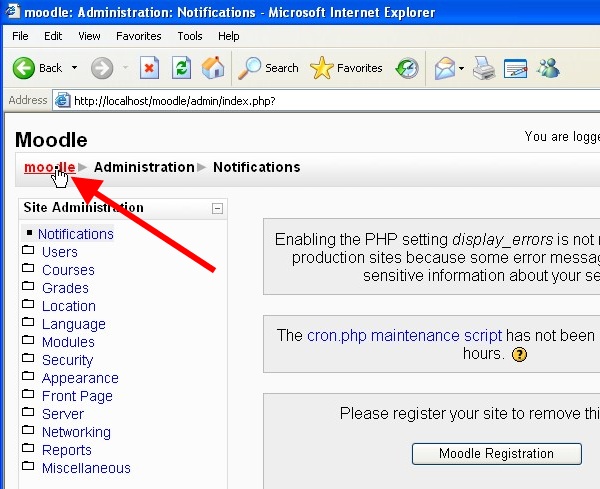Click the Print icon
Viewport: 600px width, 489px height.
click(484, 68)
